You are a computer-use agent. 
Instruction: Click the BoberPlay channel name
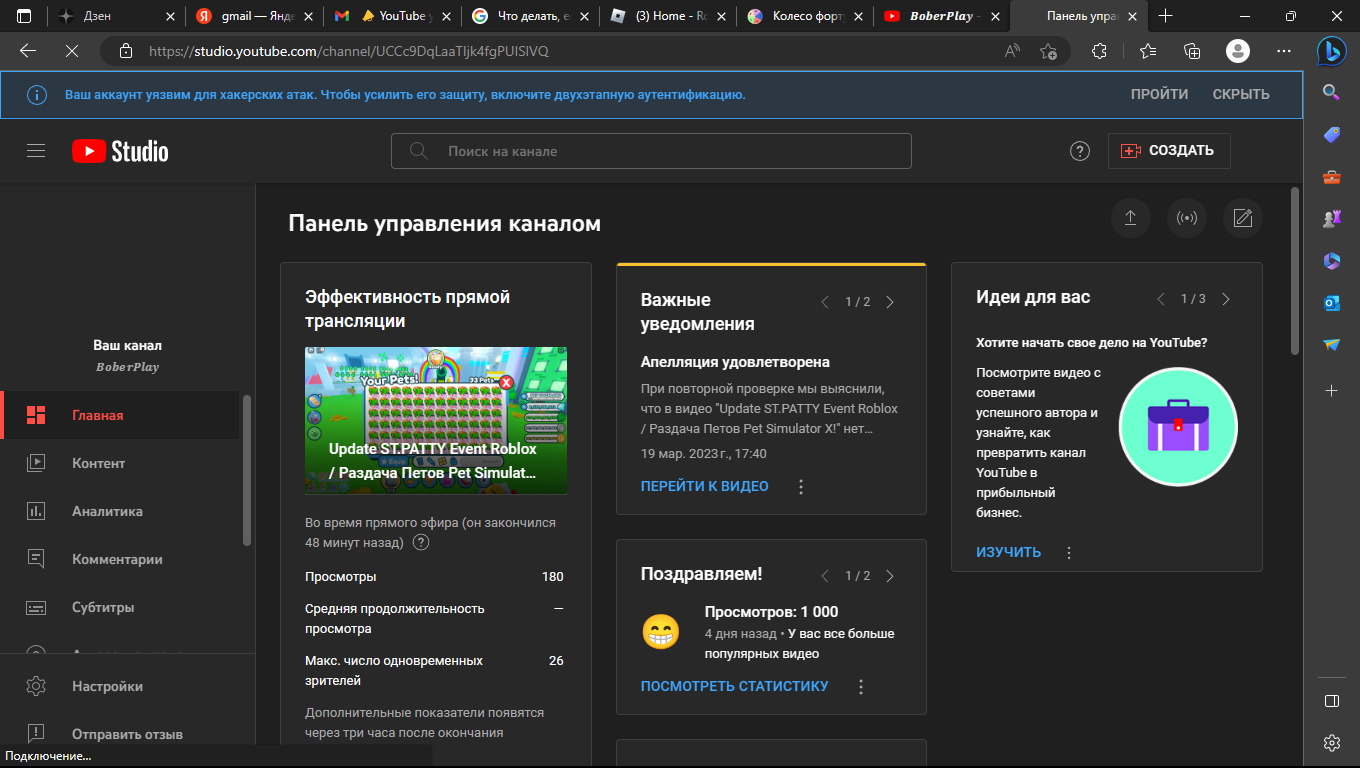click(128, 367)
